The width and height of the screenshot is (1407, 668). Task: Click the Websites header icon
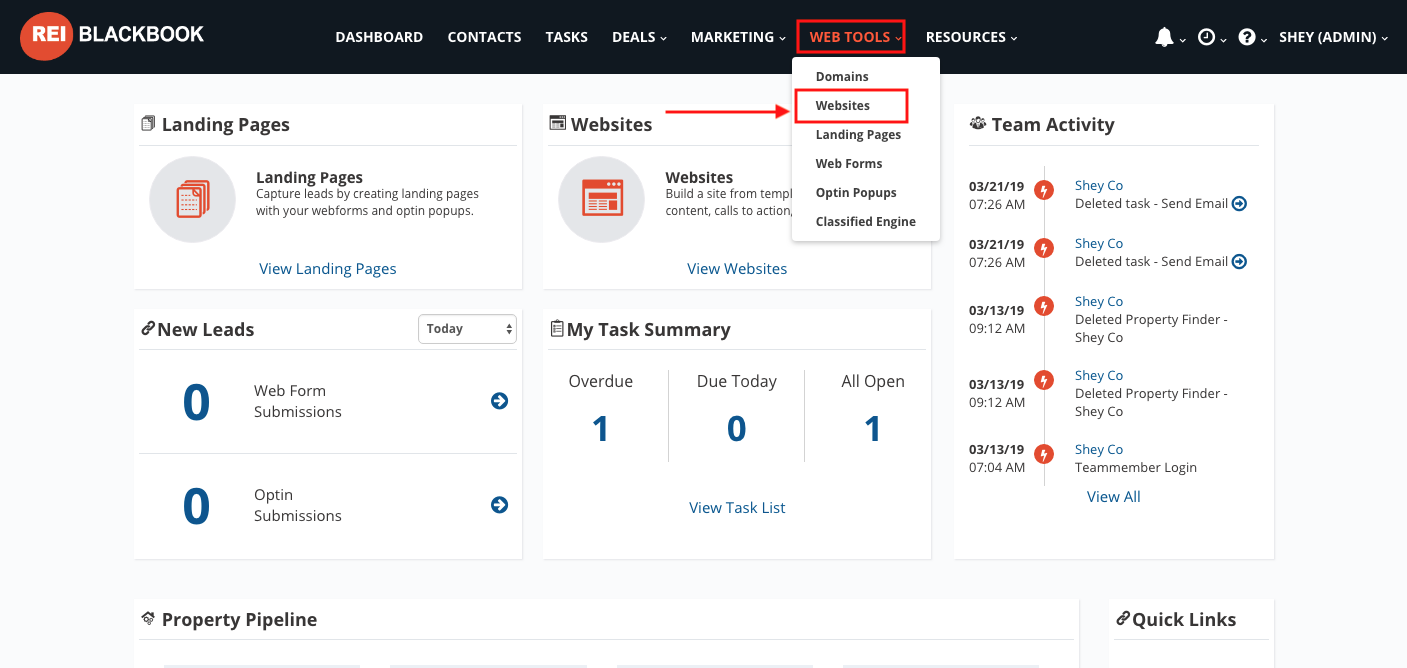click(558, 123)
